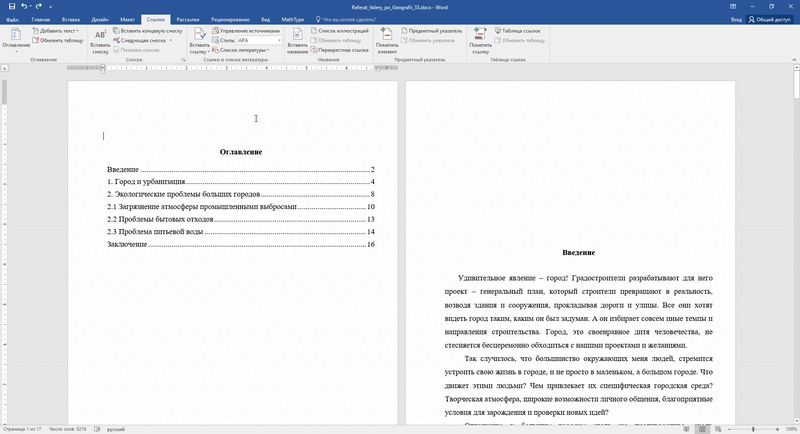Click the Оглавление heading in document

pyautogui.click(x=241, y=152)
